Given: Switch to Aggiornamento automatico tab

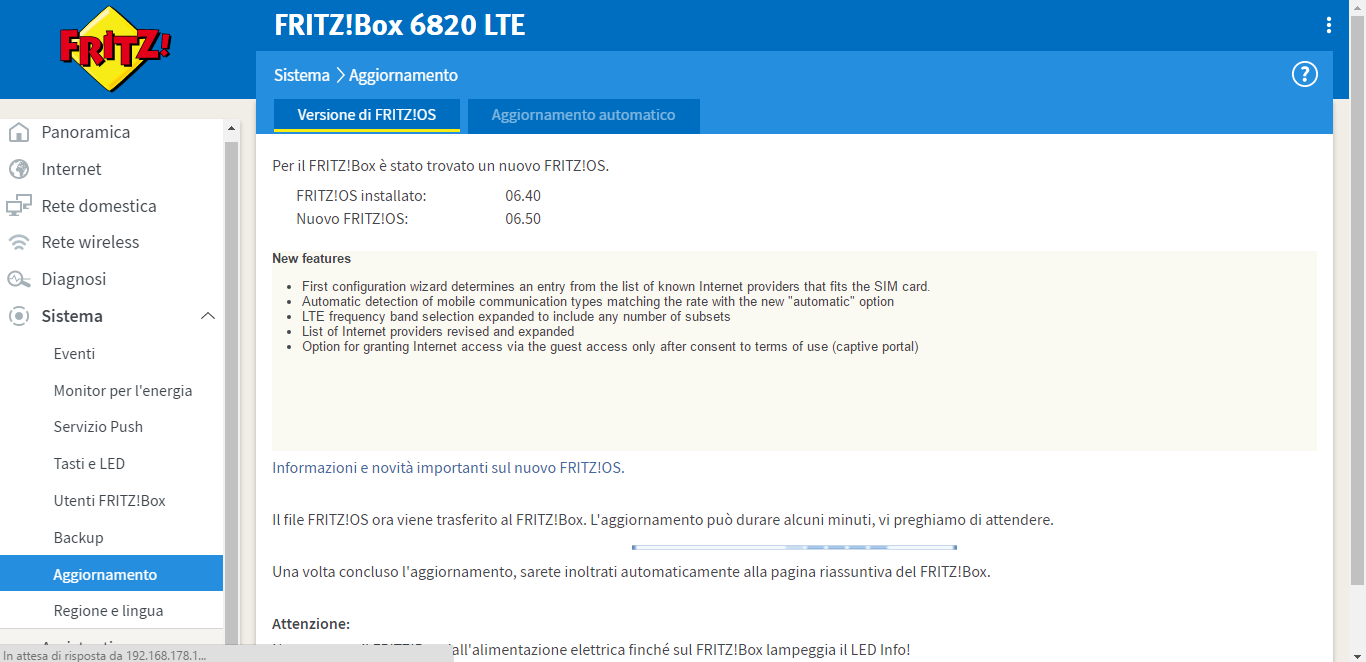Looking at the screenshot, I should pyautogui.click(x=584, y=115).
